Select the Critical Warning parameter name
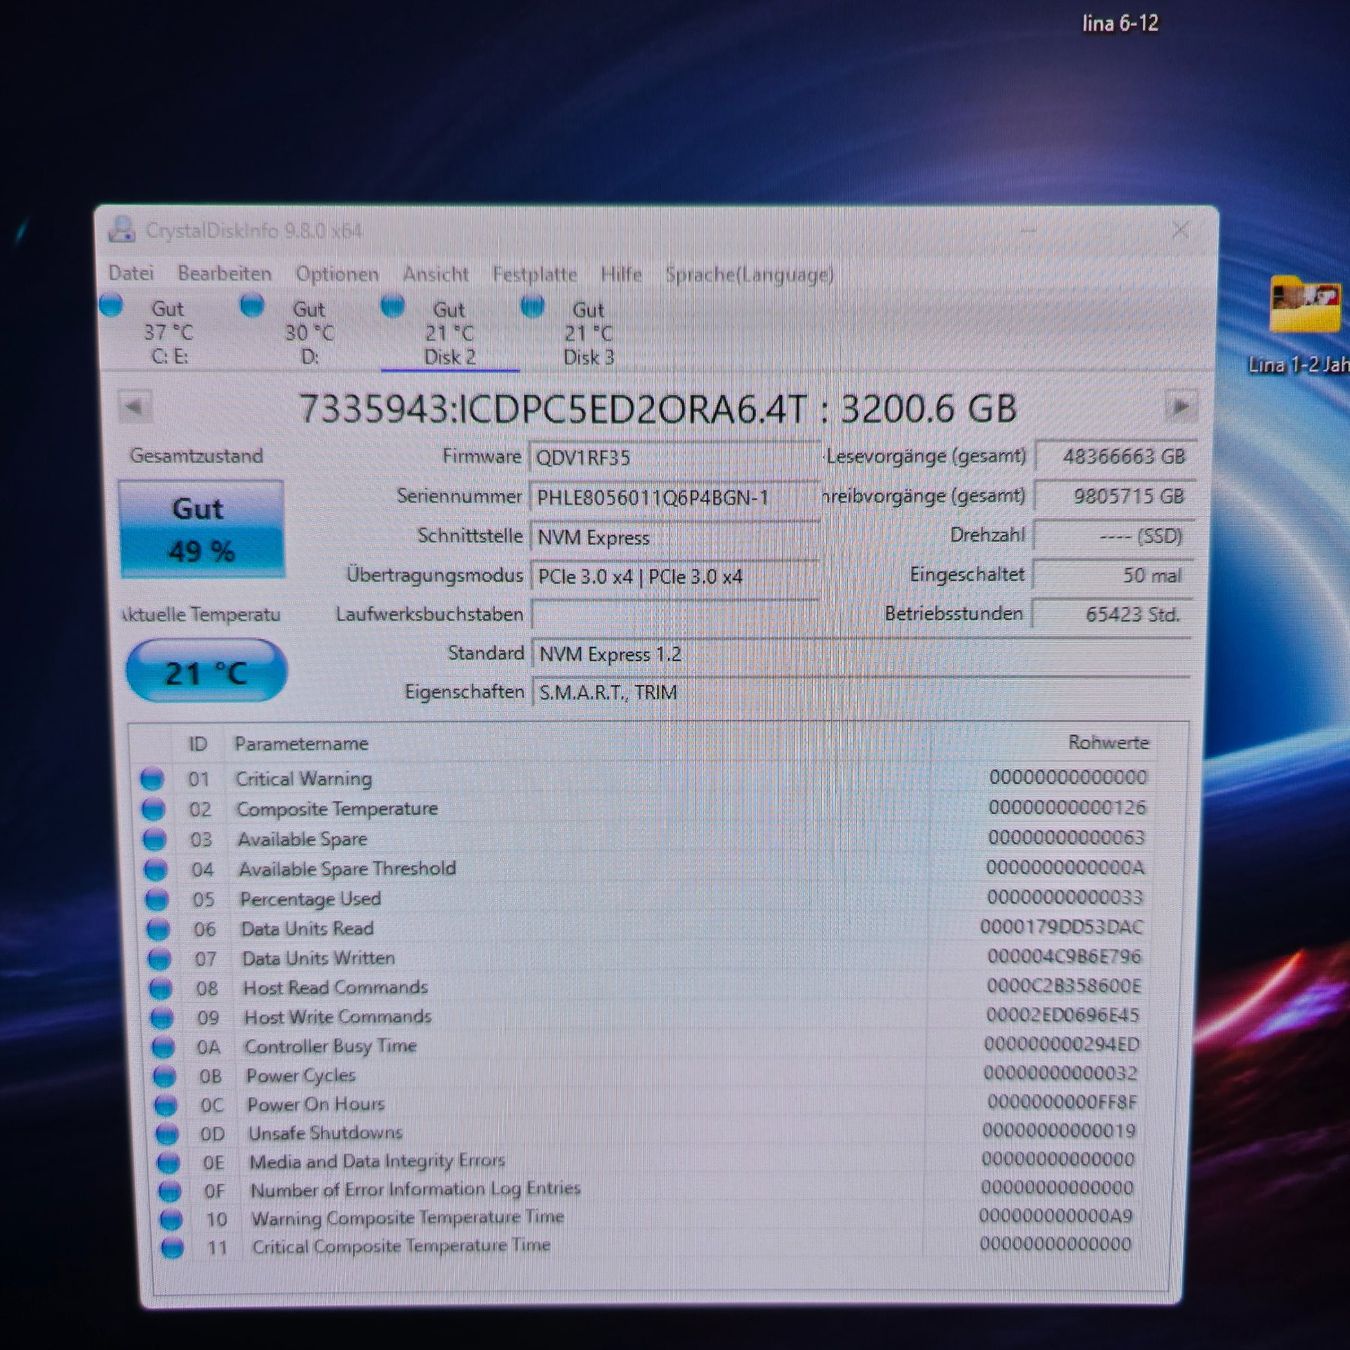Image resolution: width=1350 pixels, height=1350 pixels. pyautogui.click(x=303, y=778)
